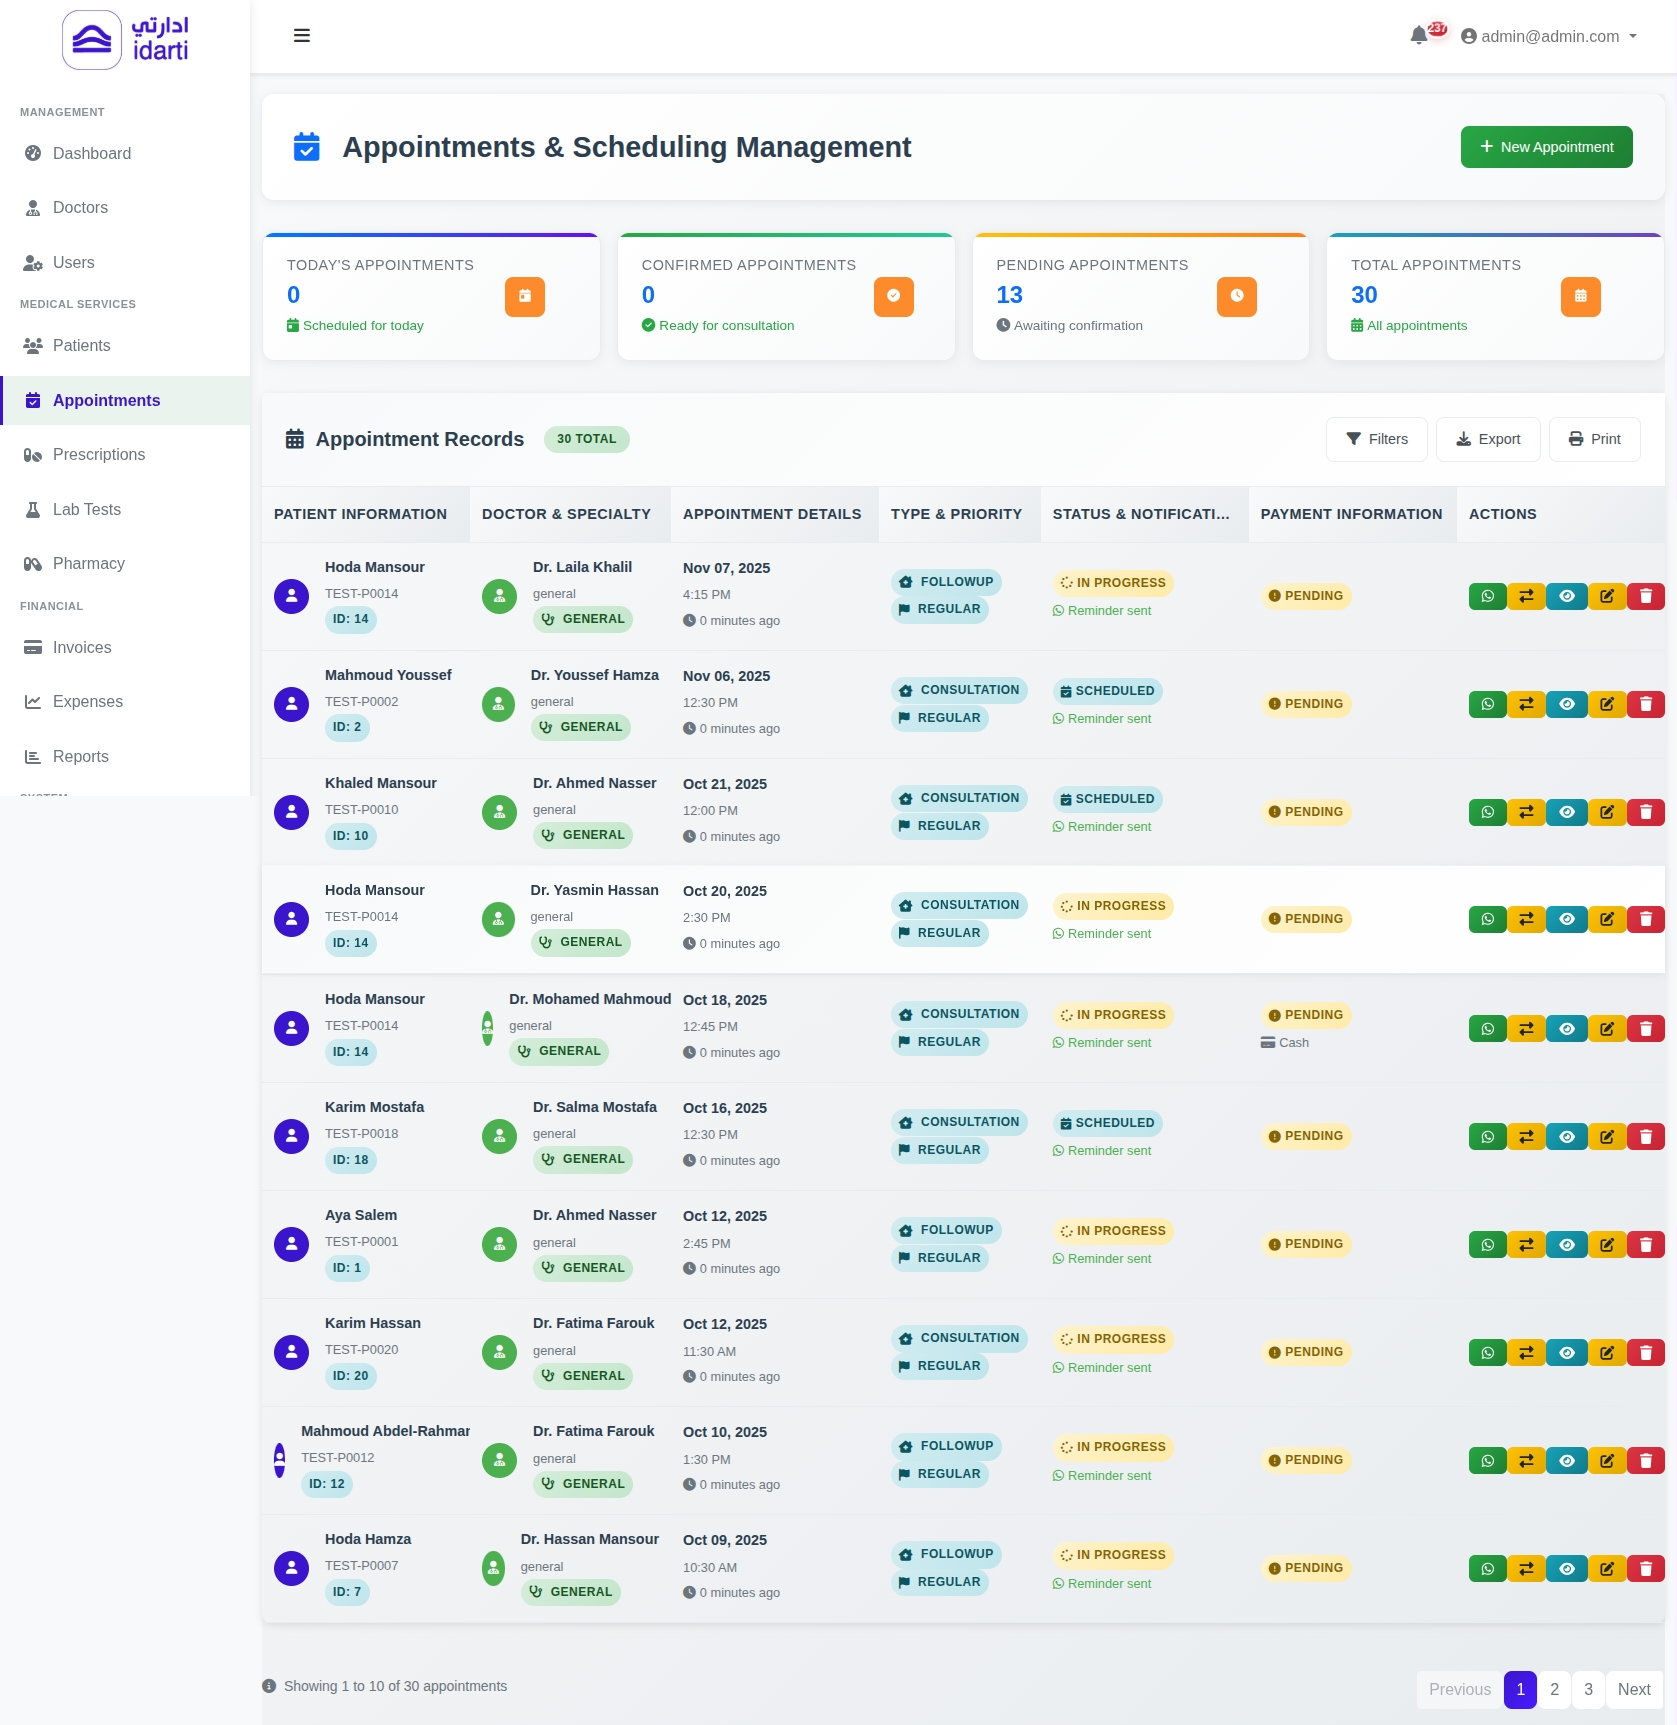Click the WhatsApp icon in Aya Salem's row

(1487, 1244)
